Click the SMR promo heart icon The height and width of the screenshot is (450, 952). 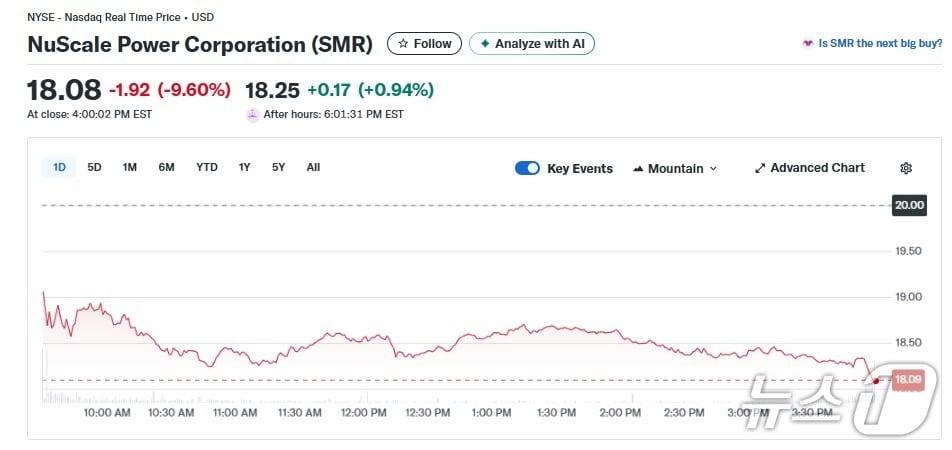pyautogui.click(x=808, y=44)
